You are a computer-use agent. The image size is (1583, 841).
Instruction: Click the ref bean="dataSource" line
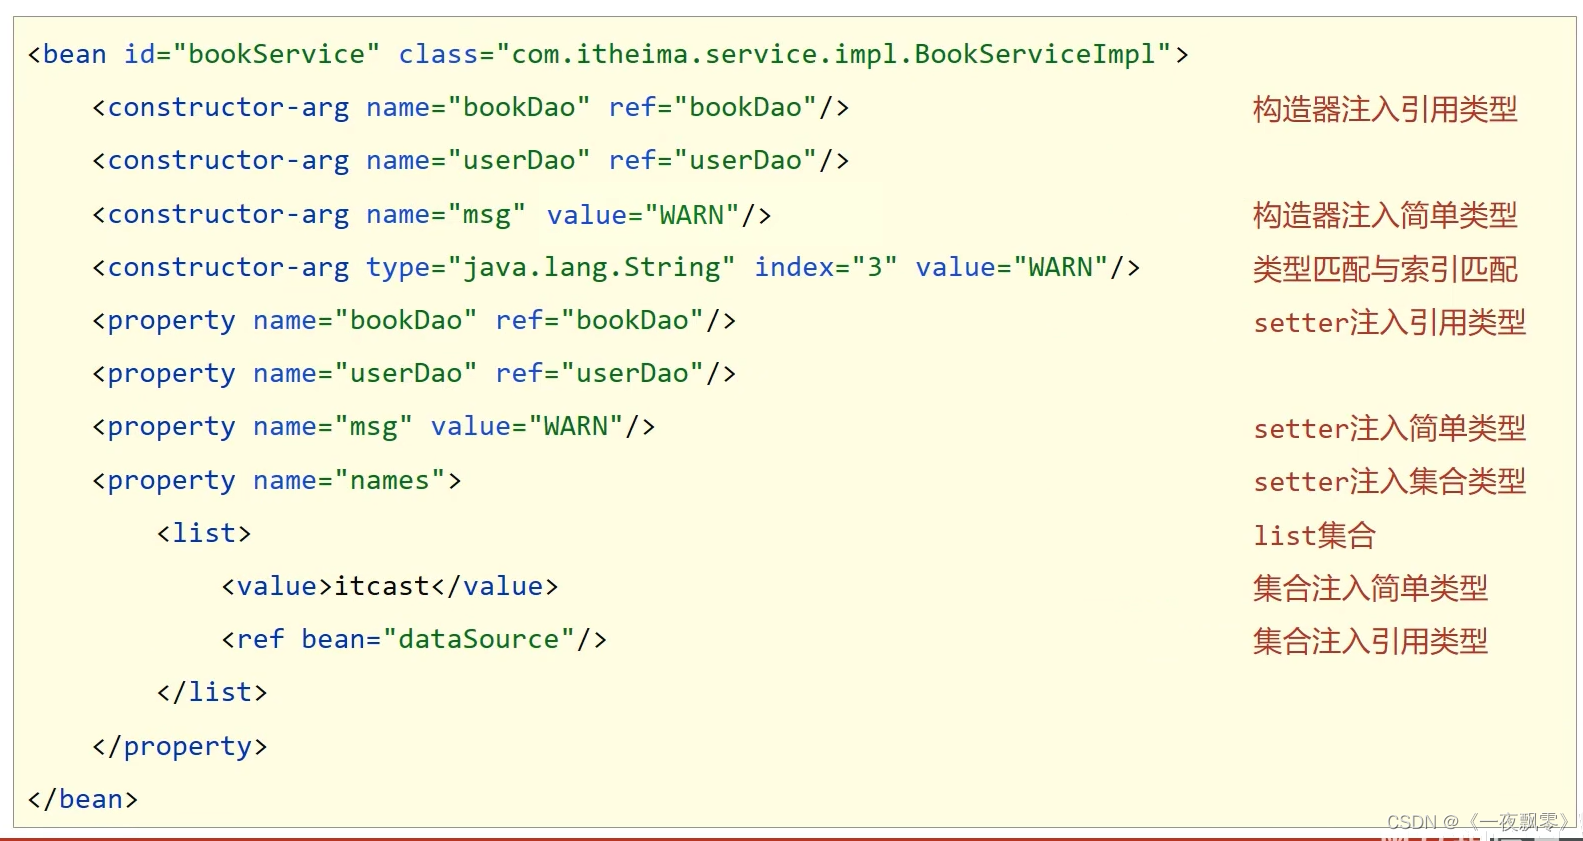click(x=414, y=639)
